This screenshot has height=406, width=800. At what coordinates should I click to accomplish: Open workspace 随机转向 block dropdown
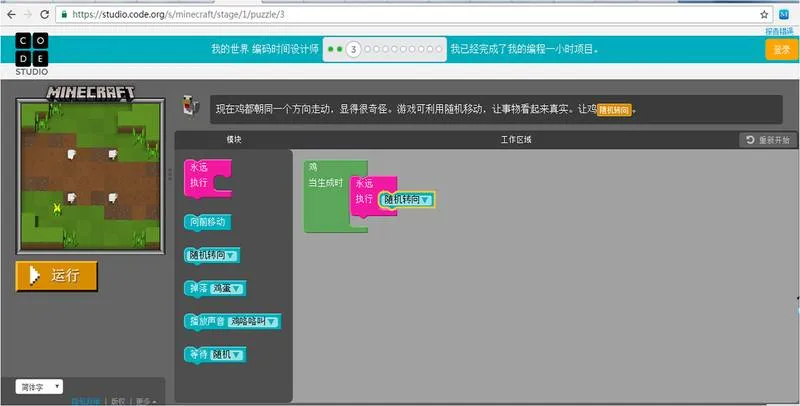pos(425,200)
